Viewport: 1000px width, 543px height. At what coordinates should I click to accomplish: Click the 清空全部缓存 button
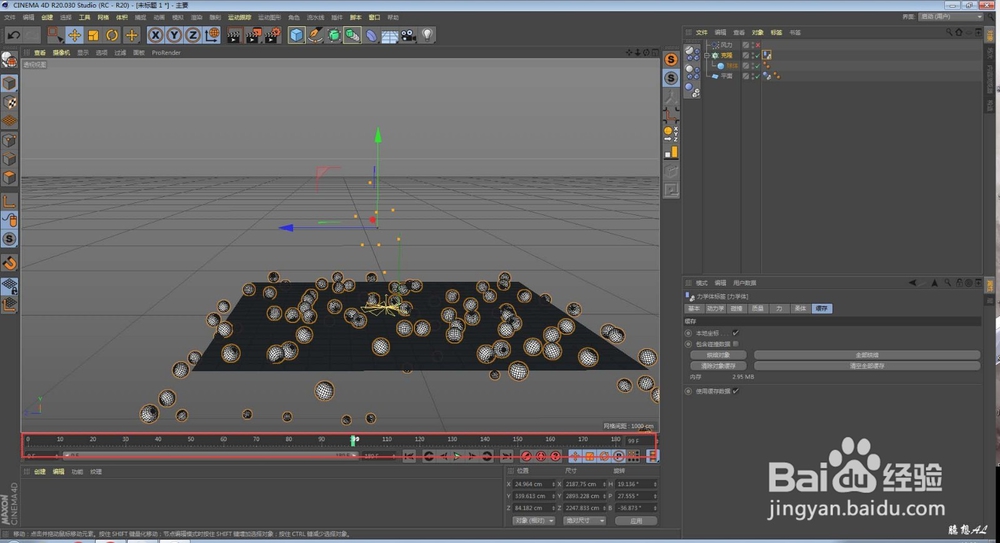click(x=867, y=366)
